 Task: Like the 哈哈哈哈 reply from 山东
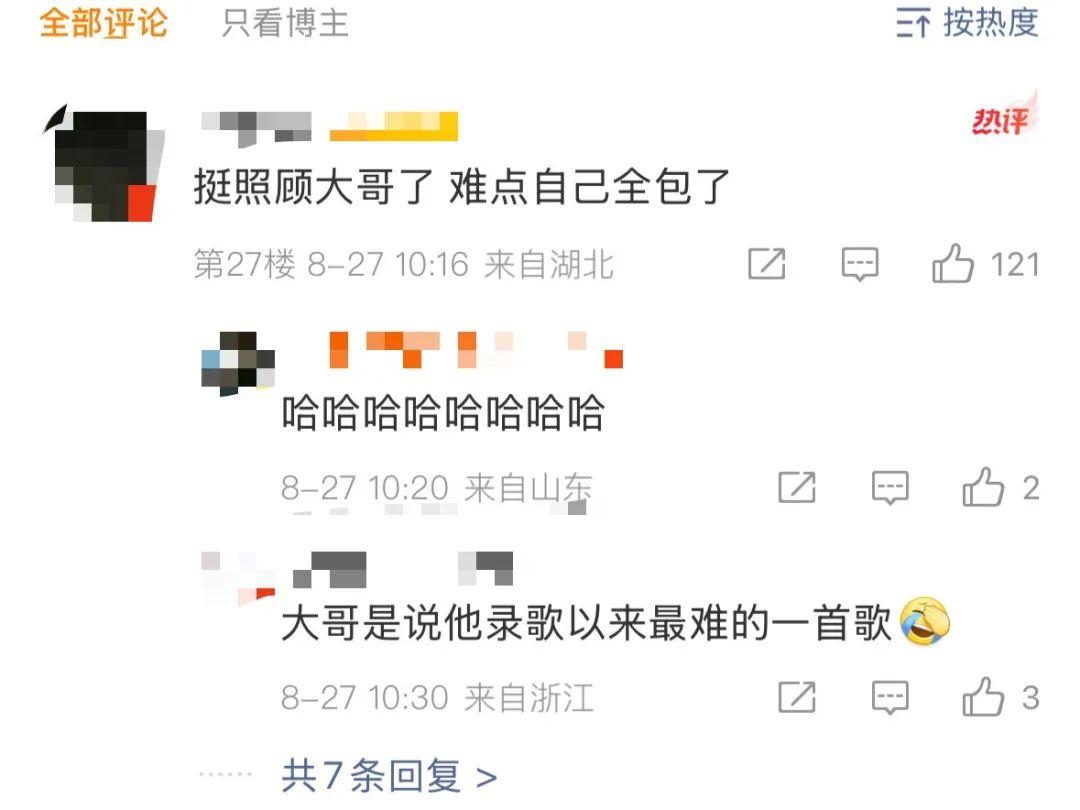[x=983, y=488]
